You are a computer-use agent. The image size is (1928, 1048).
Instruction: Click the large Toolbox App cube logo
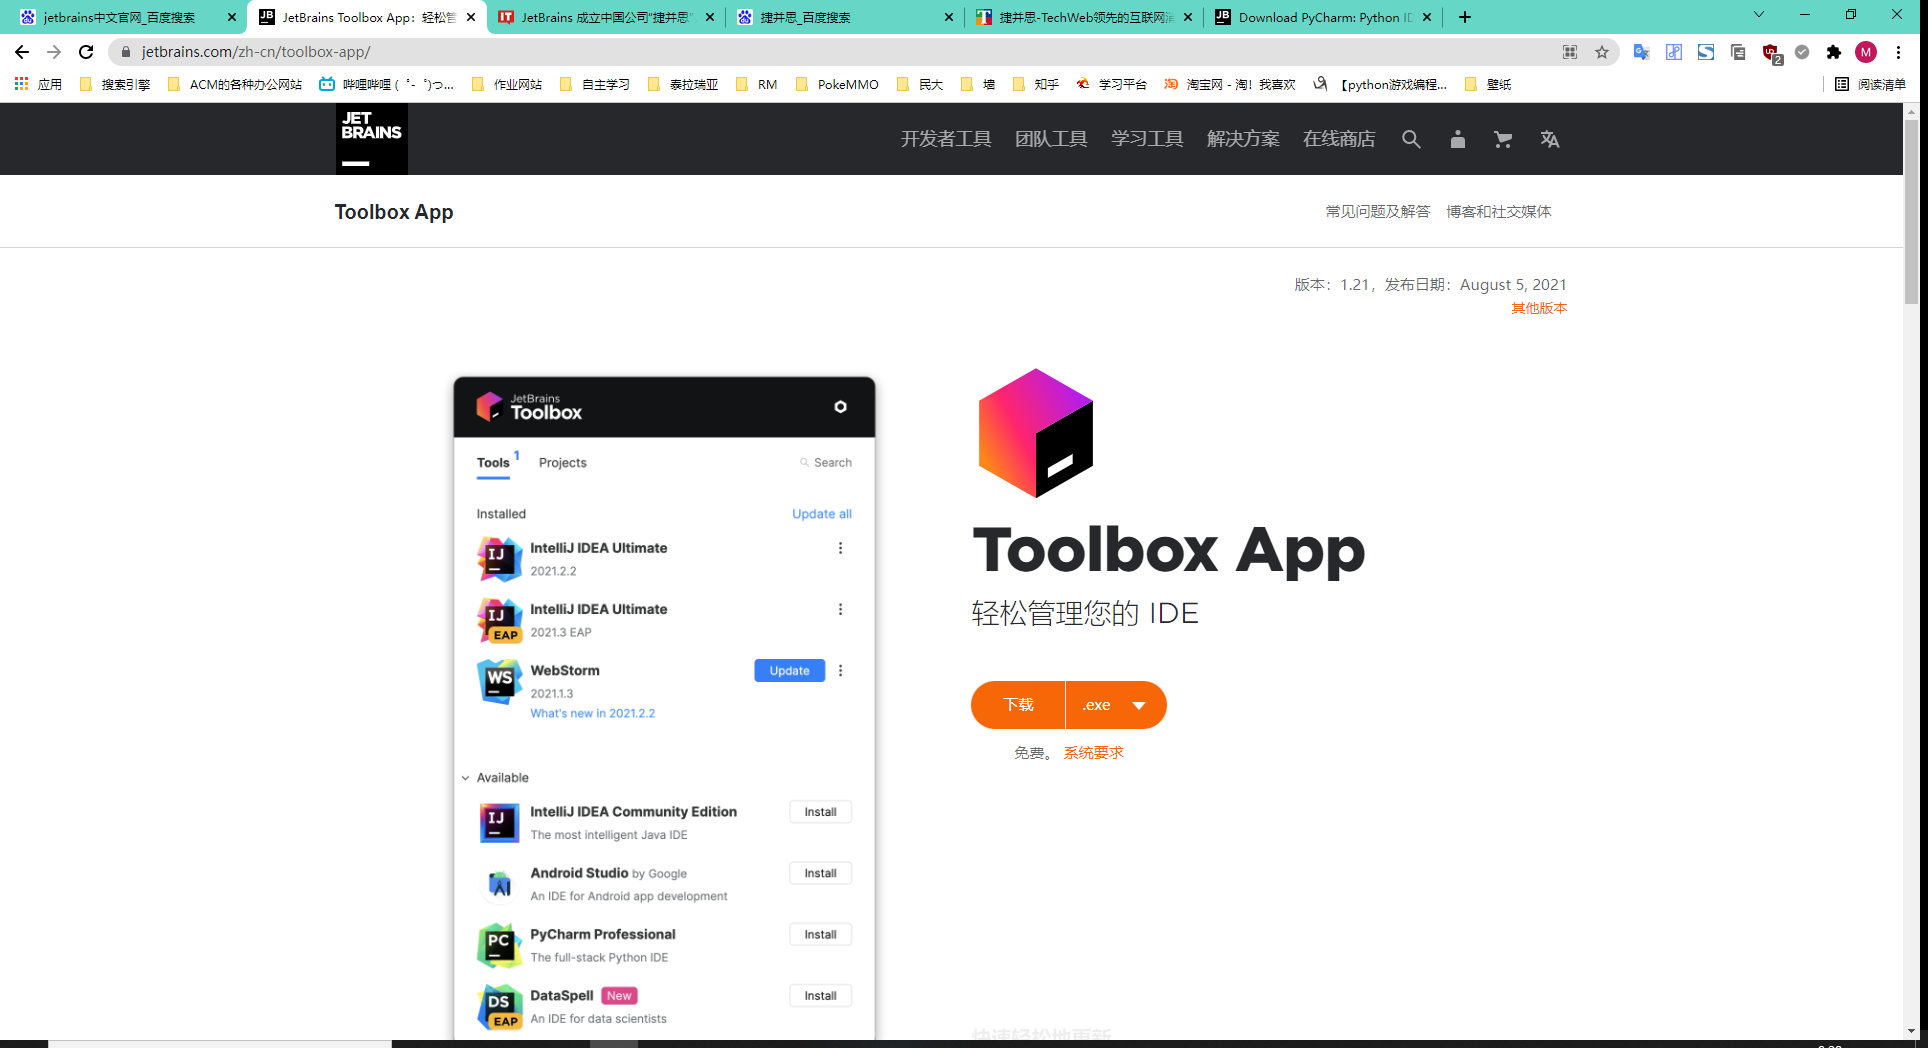point(1036,433)
